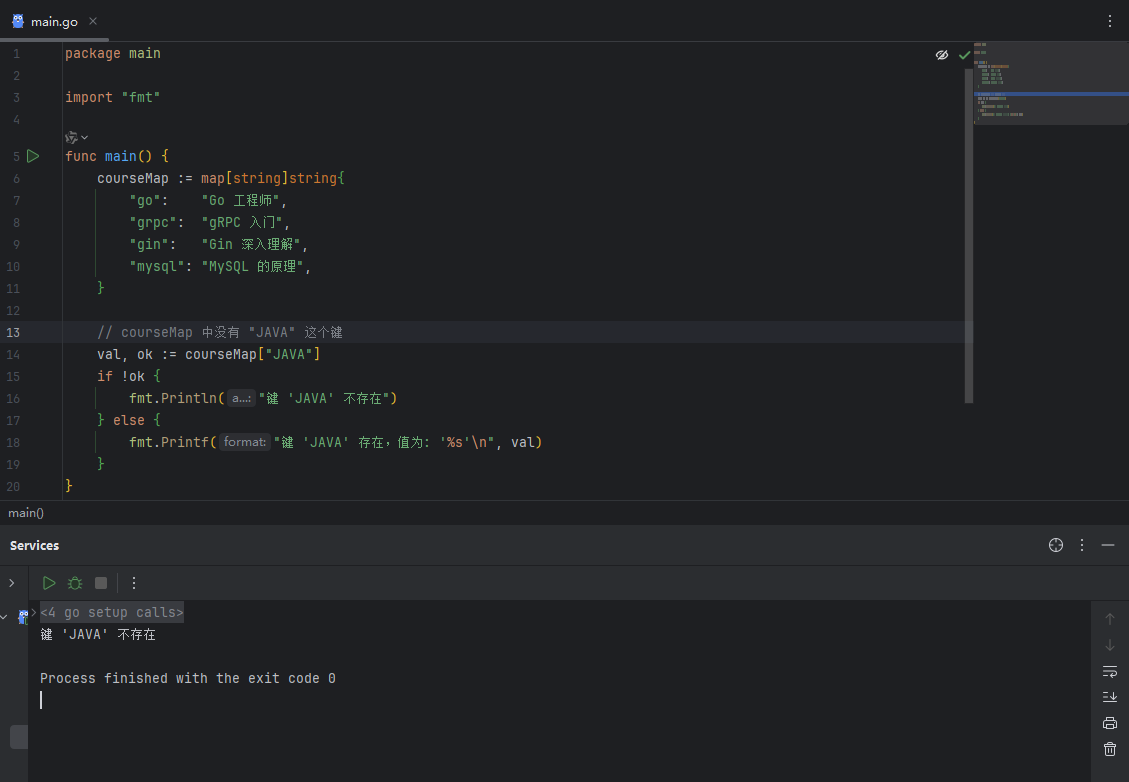The image size is (1129, 782).
Task: Stop the process with the square stop button
Action: pyautogui.click(x=101, y=583)
